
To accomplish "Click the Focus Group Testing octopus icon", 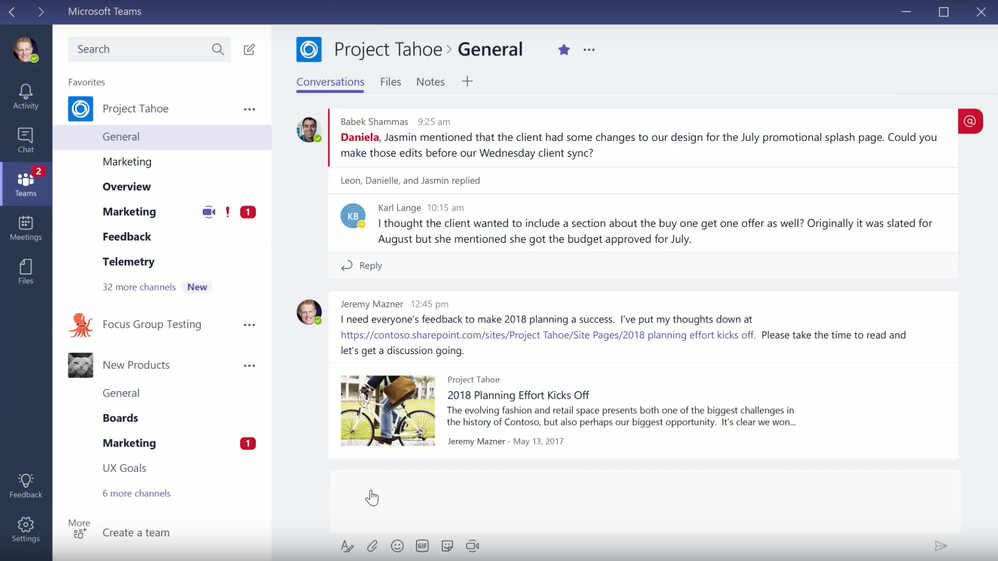I will click(x=81, y=325).
